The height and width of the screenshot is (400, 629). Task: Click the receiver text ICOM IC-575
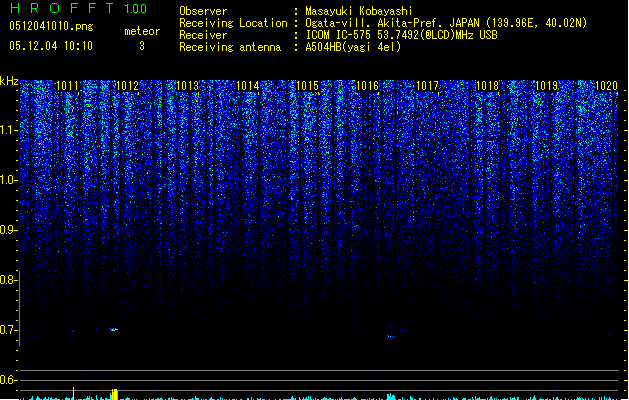[339, 35]
